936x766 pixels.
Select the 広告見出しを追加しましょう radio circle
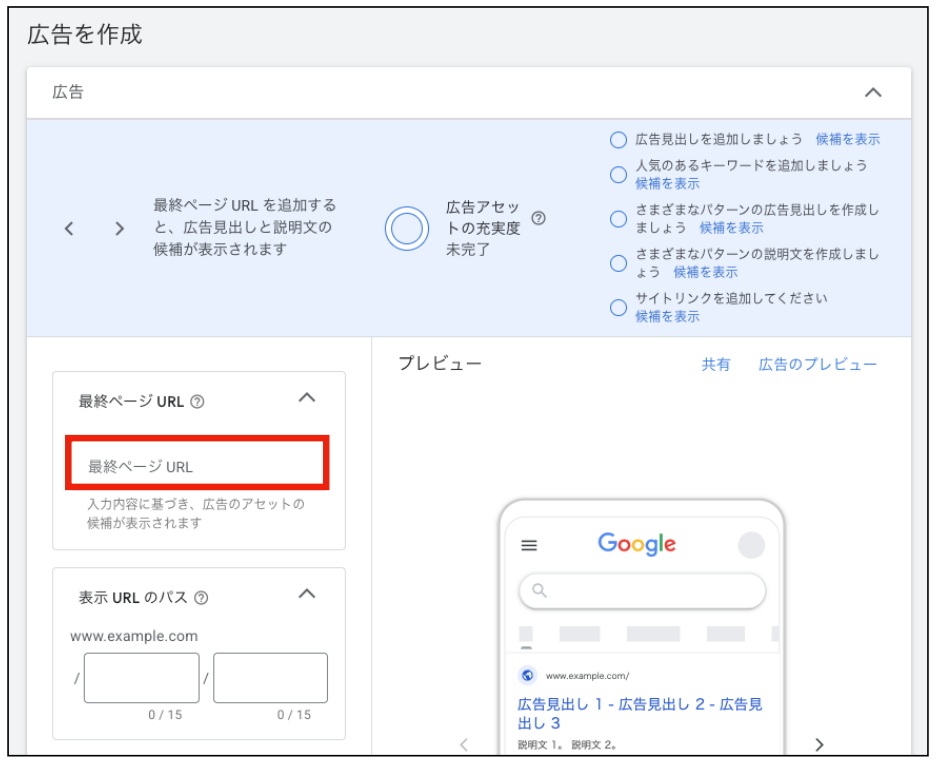point(618,140)
